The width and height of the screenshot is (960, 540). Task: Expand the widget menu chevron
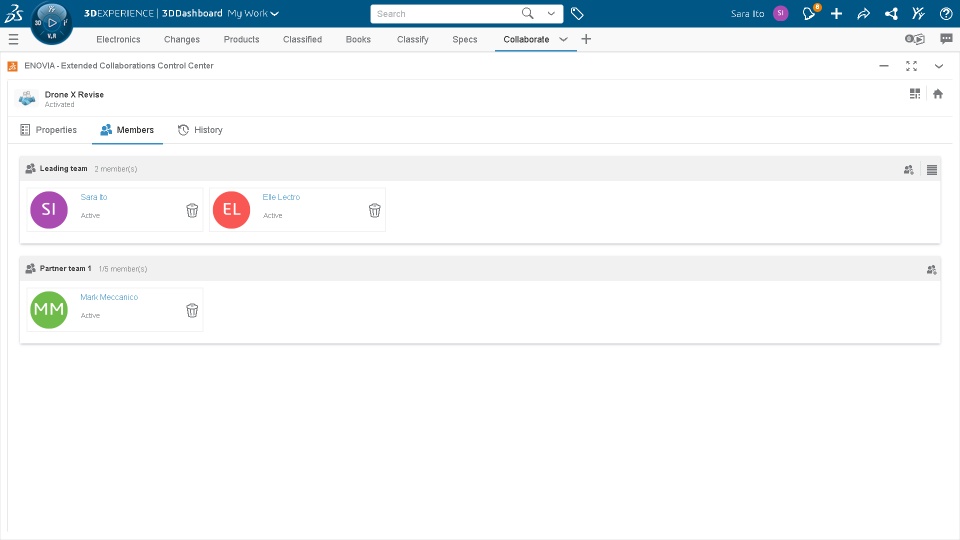click(939, 66)
